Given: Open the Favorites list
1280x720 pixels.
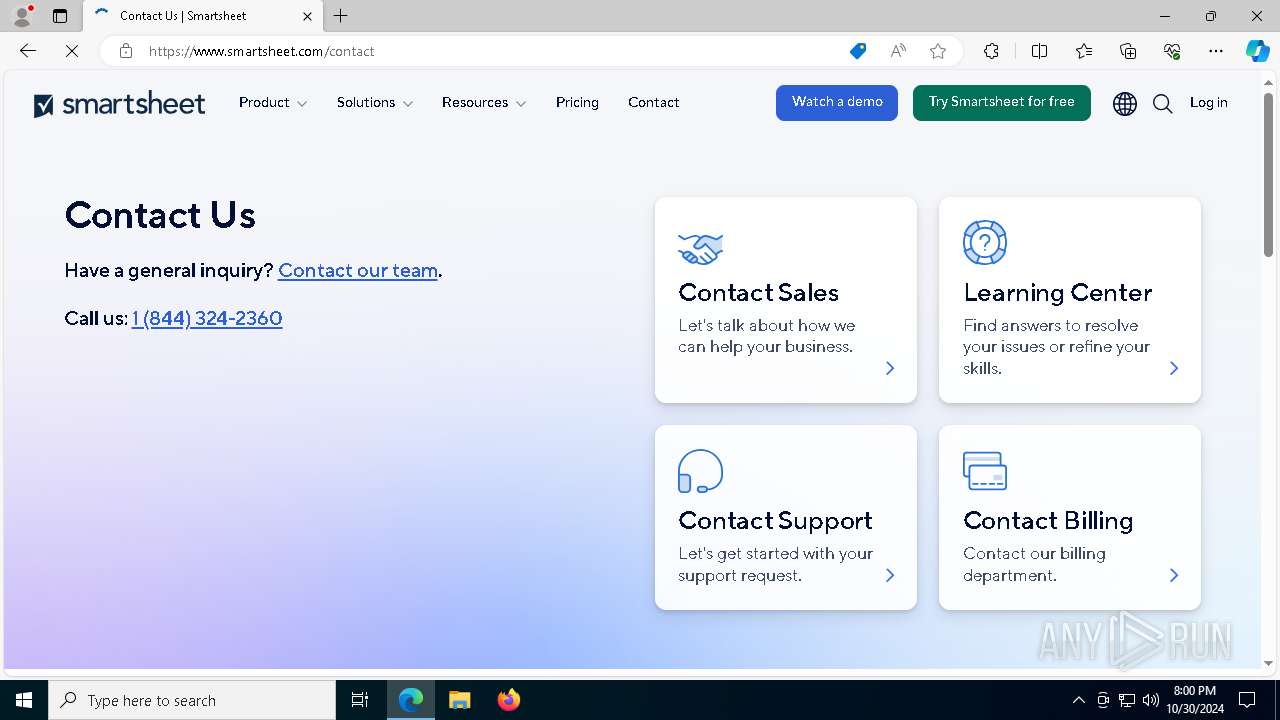Looking at the screenshot, I should coord(1084,51).
